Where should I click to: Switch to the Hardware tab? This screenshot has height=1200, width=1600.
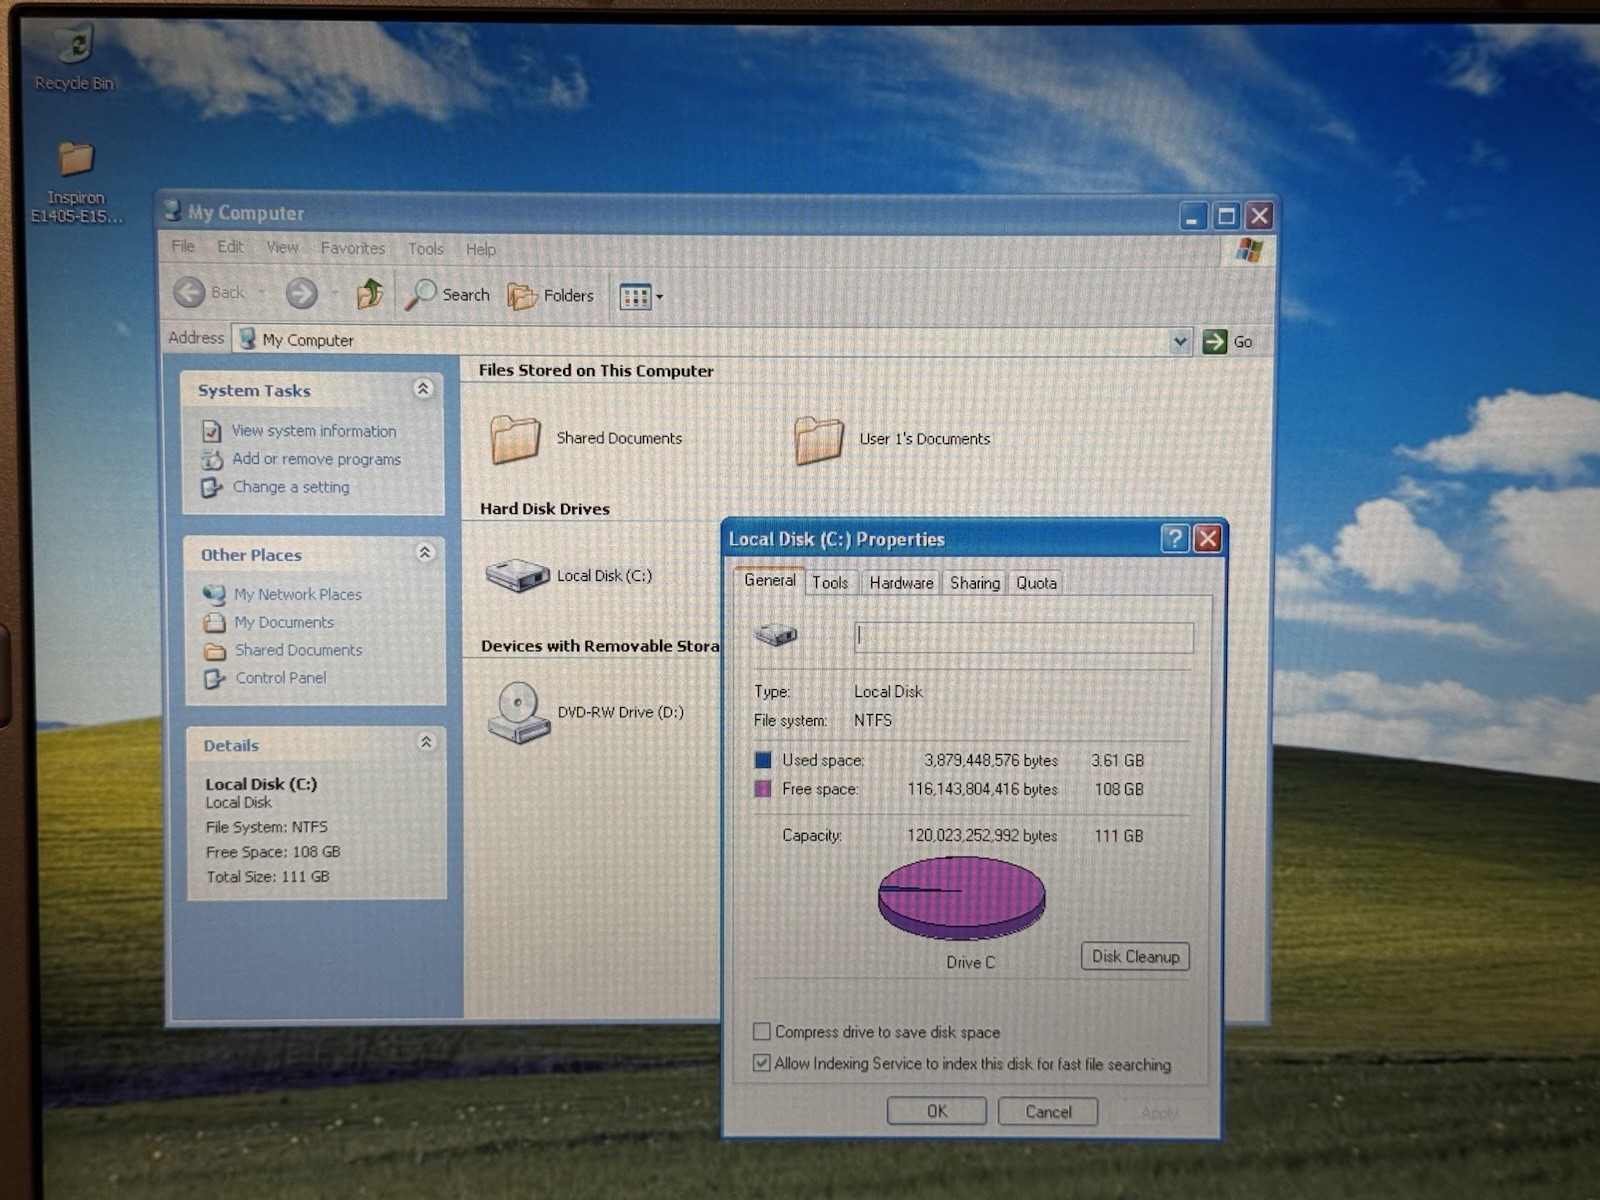coord(901,583)
